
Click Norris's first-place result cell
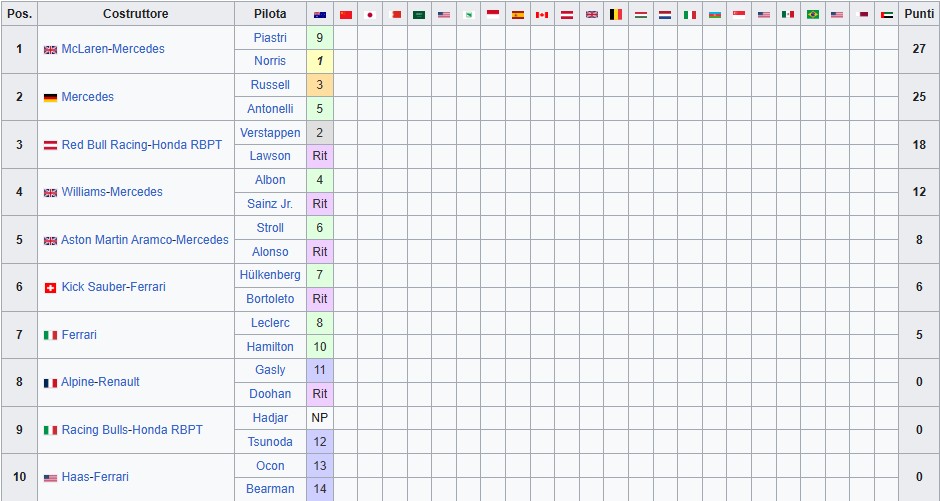click(319, 61)
